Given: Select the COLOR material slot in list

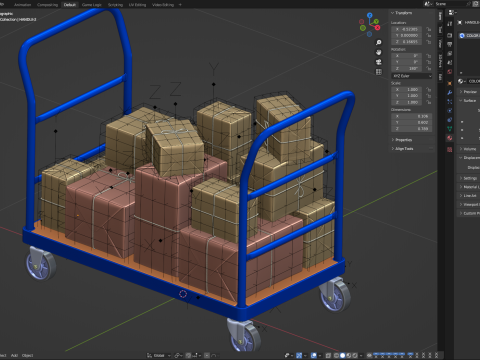Looking at the screenshot, I should [469, 35].
